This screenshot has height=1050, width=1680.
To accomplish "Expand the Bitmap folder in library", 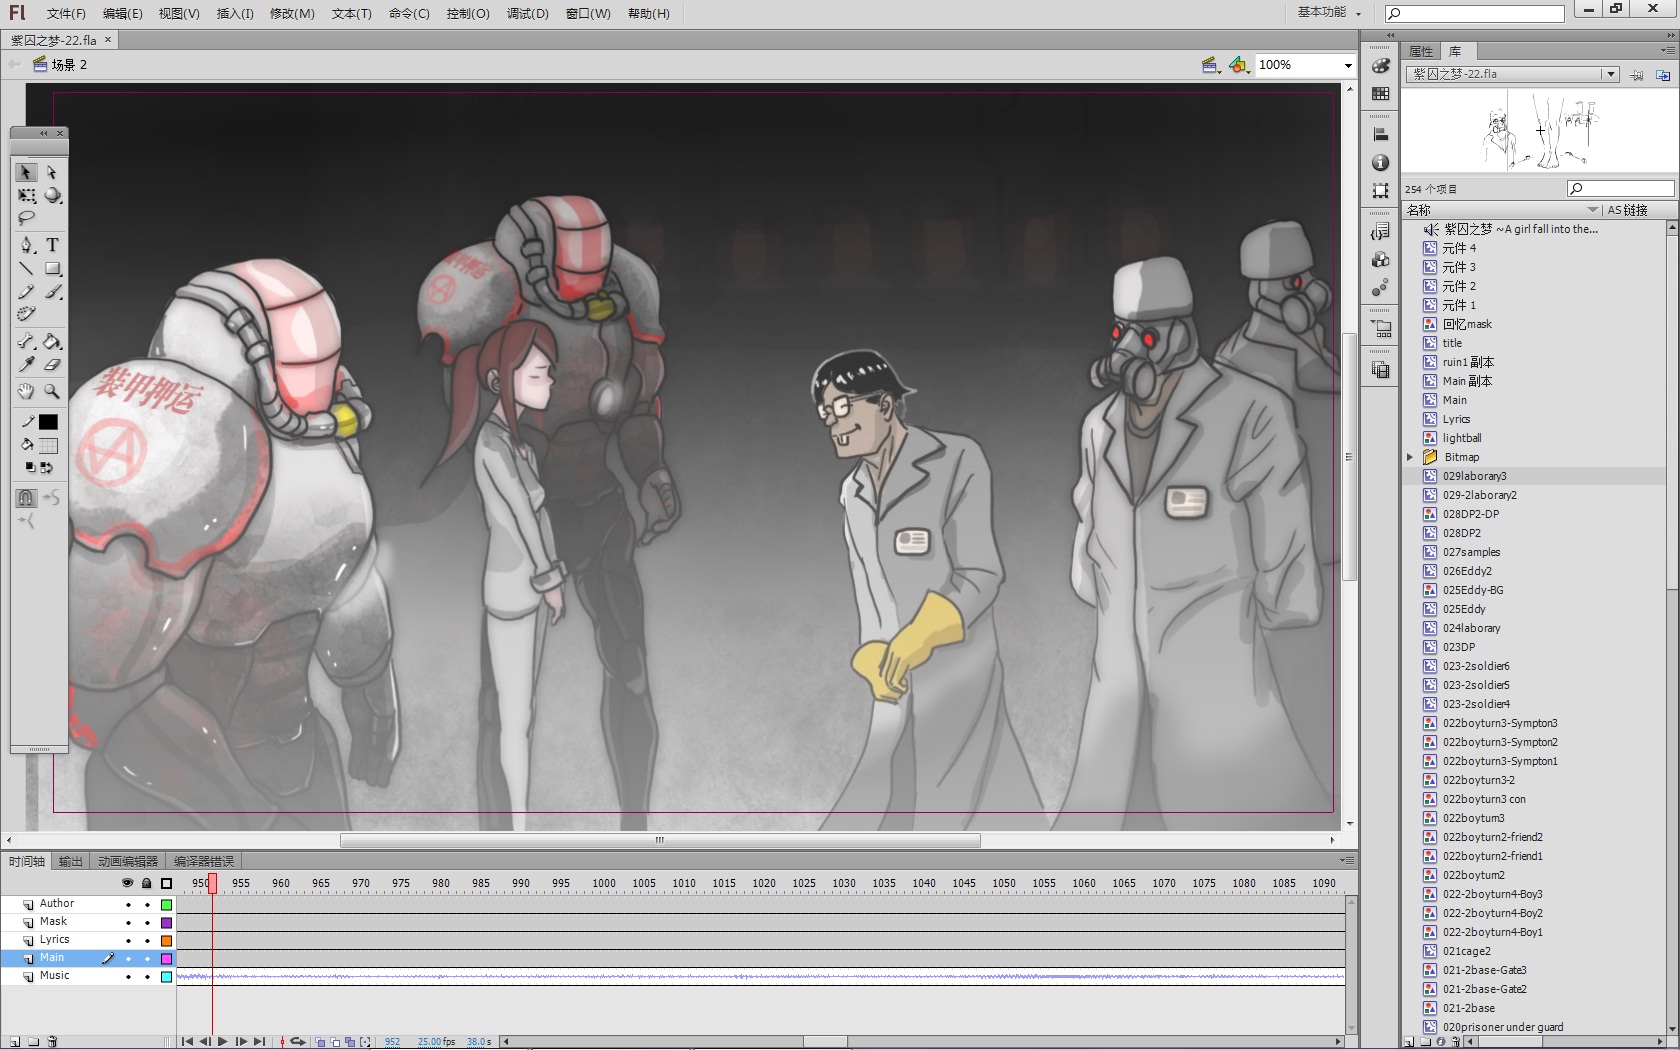I will tap(1410, 457).
